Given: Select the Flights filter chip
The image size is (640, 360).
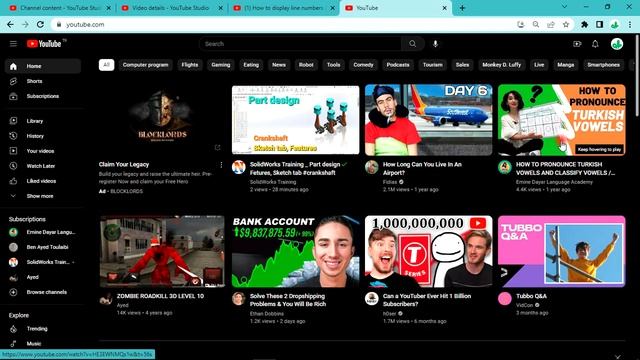Looking at the screenshot, I should [190, 65].
